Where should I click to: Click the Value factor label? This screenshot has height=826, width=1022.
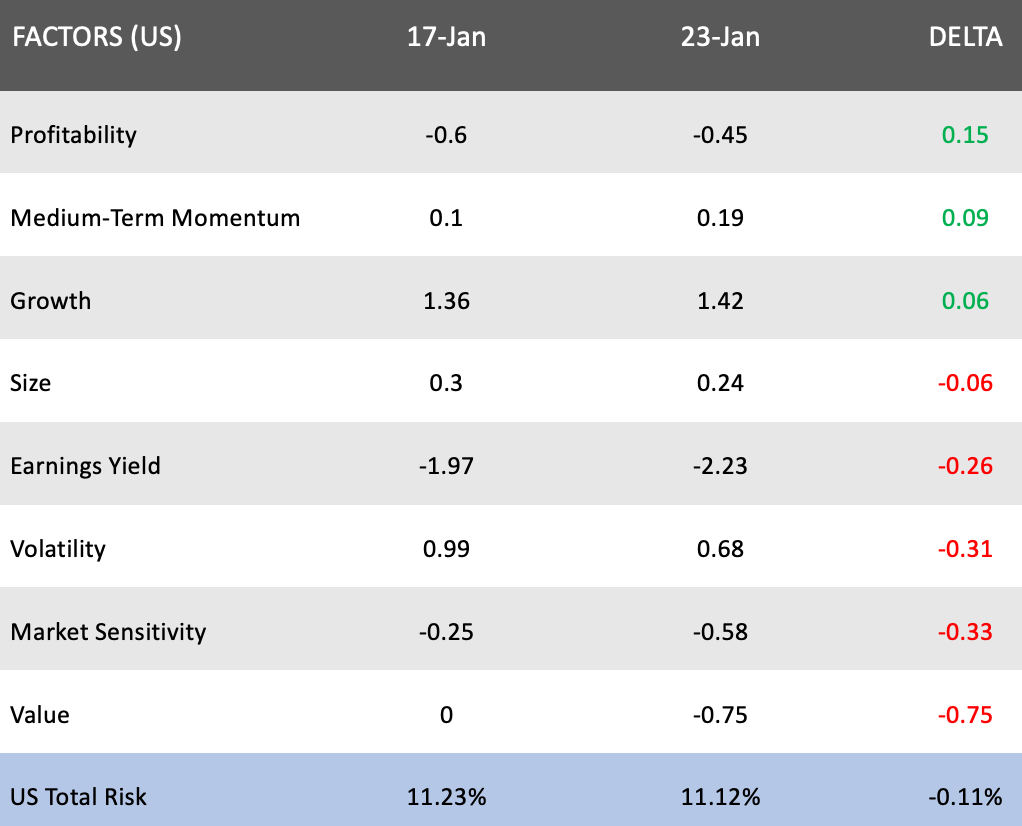[x=40, y=715]
